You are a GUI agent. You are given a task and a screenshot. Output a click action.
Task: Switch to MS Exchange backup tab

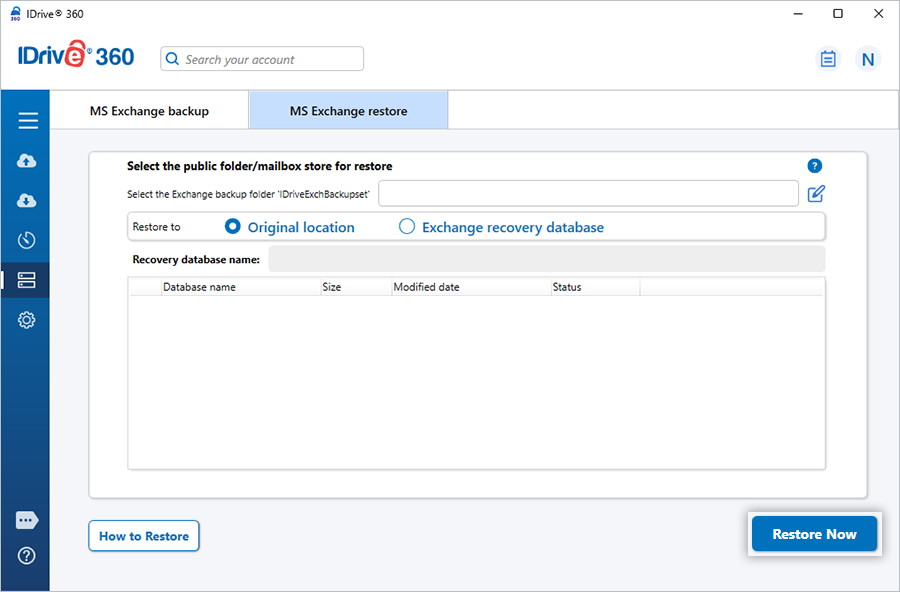pyautogui.click(x=149, y=111)
